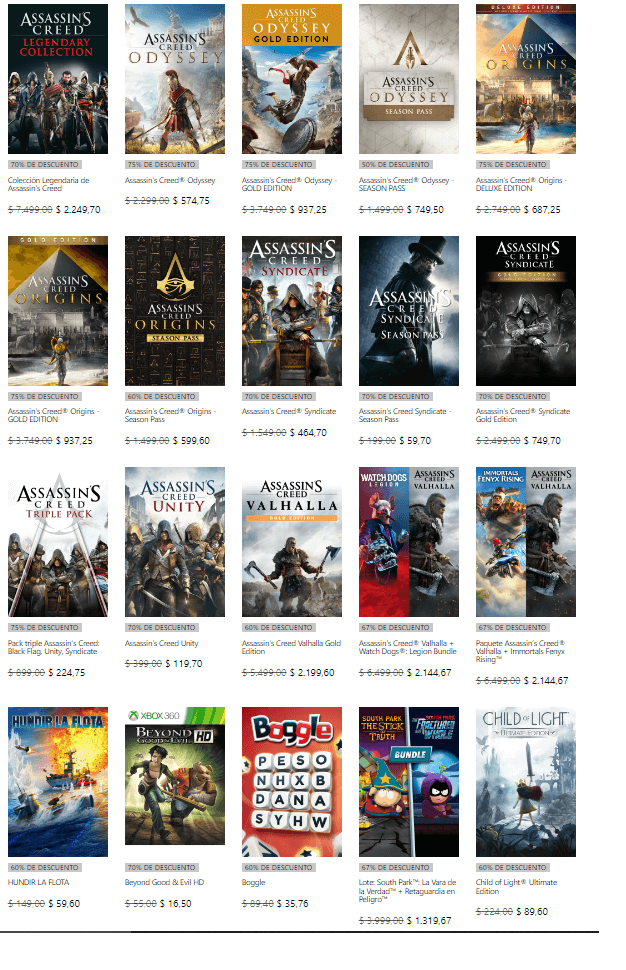626x970 pixels.
Task: Open the 'Assassin's Creed® Syndicate Gold Edition' title link
Action: 523,416
